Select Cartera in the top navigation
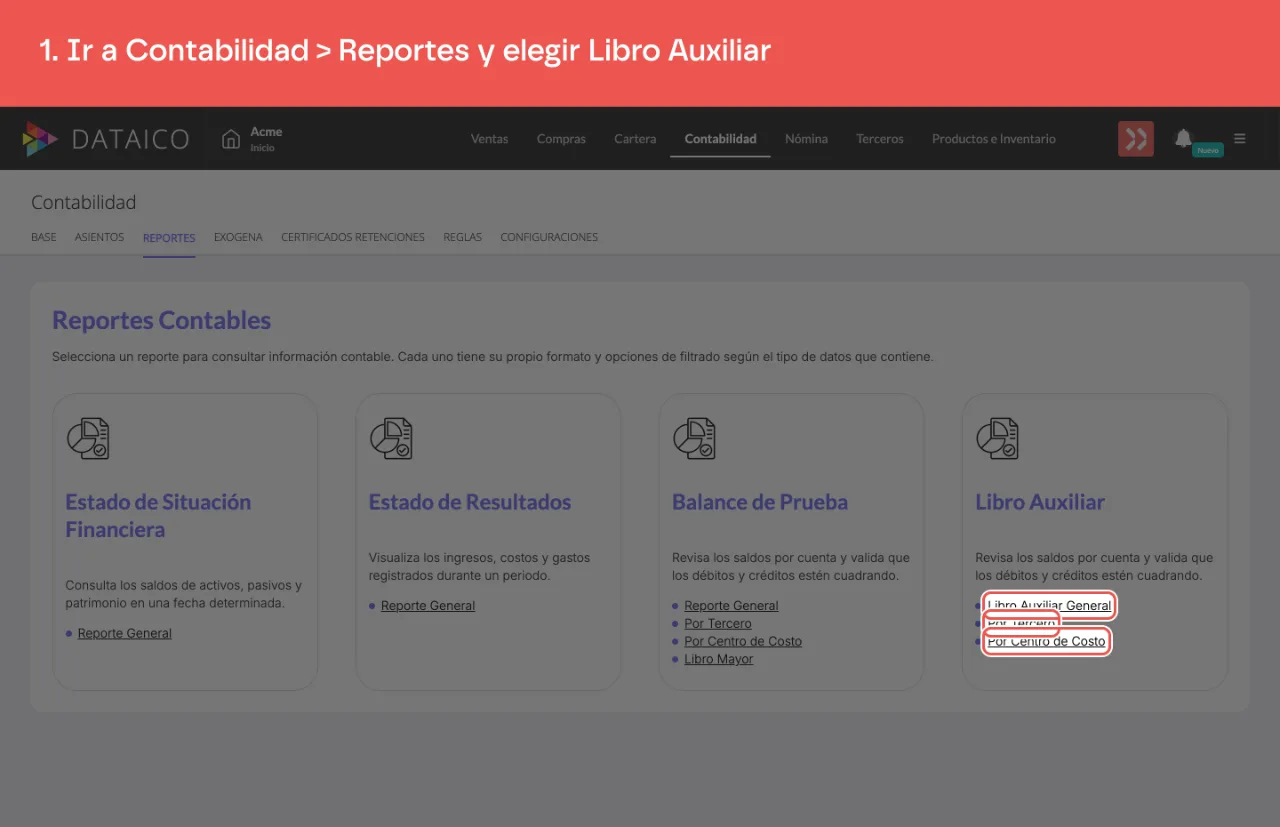Viewport: 1280px width, 827px height. [635, 139]
